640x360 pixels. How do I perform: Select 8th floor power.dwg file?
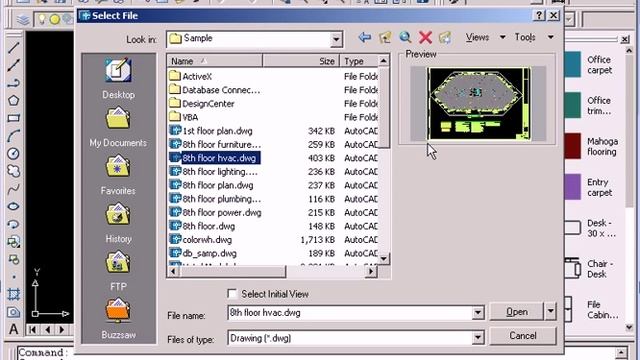tap(216, 213)
